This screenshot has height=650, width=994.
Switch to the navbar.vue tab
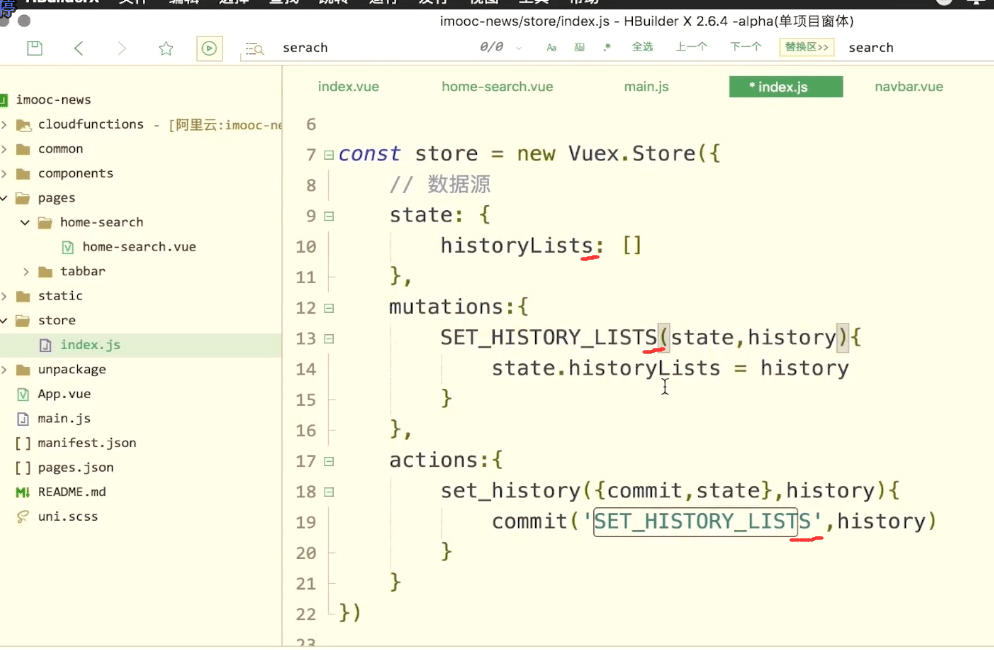click(x=908, y=87)
